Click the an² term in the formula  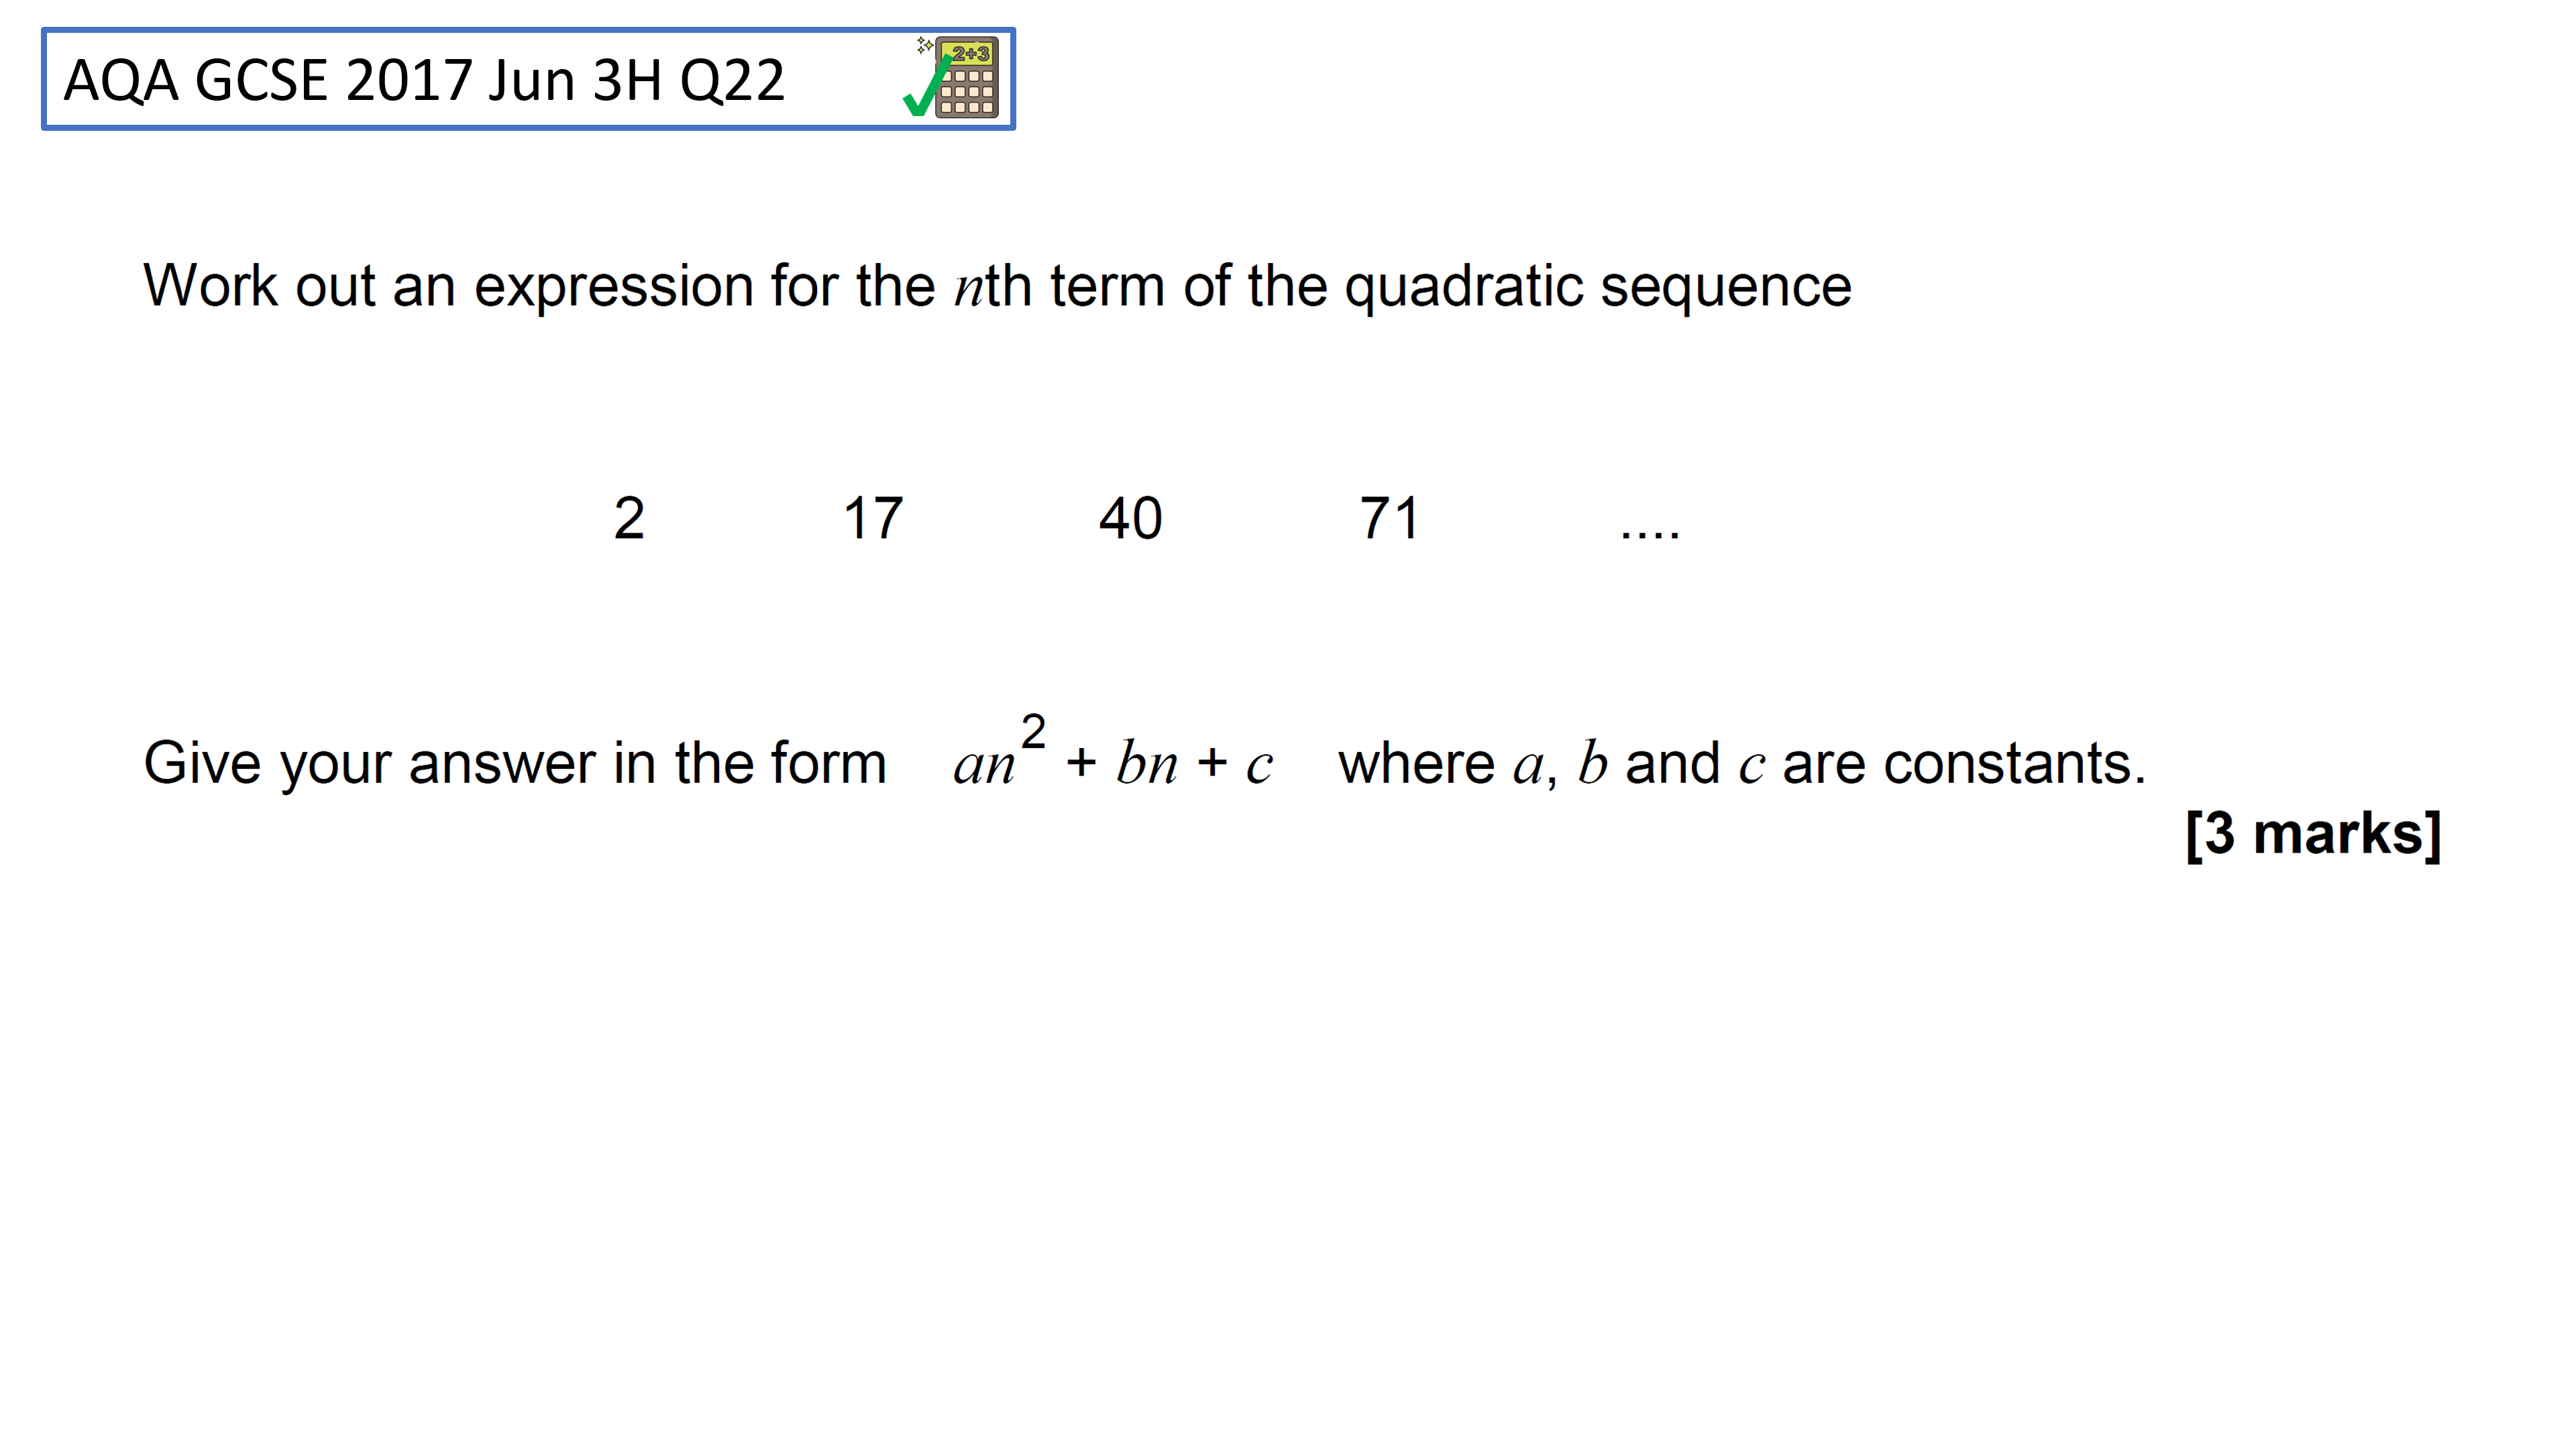coord(999,750)
